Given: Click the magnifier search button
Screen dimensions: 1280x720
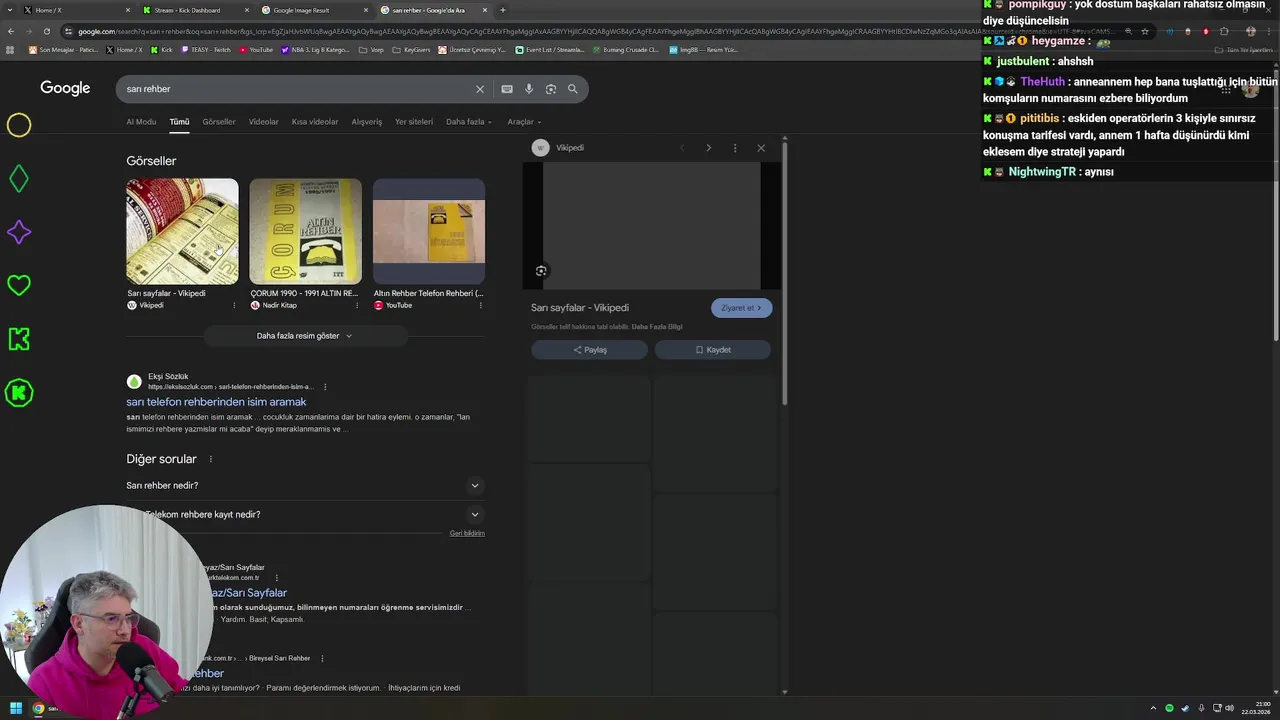Looking at the screenshot, I should click(573, 89).
